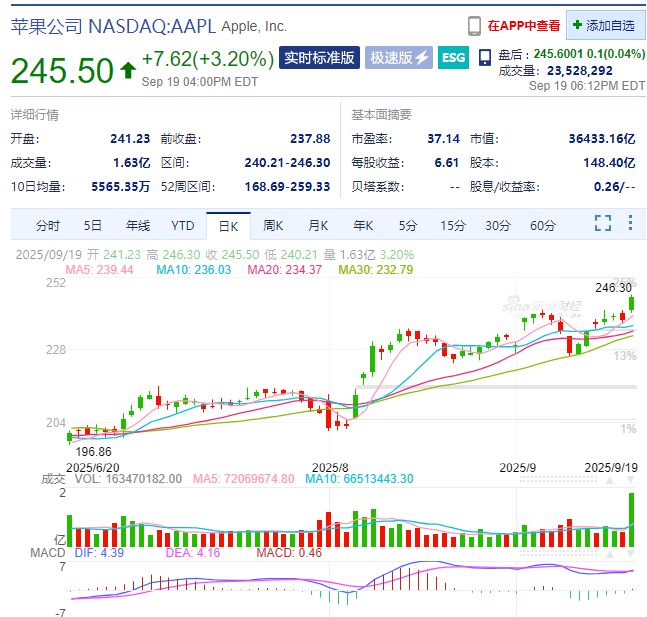The width and height of the screenshot is (647, 617).
Task: Select the 30分 chart tab
Action: point(498,226)
